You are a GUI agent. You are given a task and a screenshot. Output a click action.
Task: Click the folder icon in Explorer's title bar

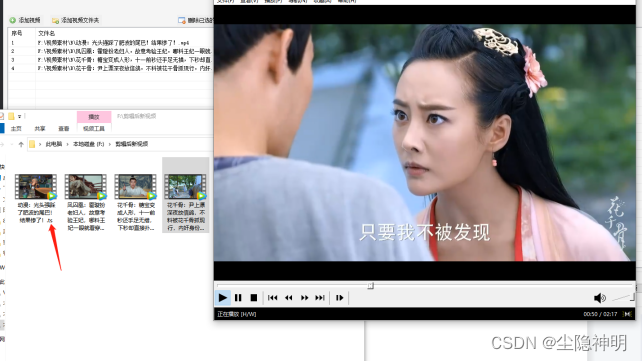11,116
